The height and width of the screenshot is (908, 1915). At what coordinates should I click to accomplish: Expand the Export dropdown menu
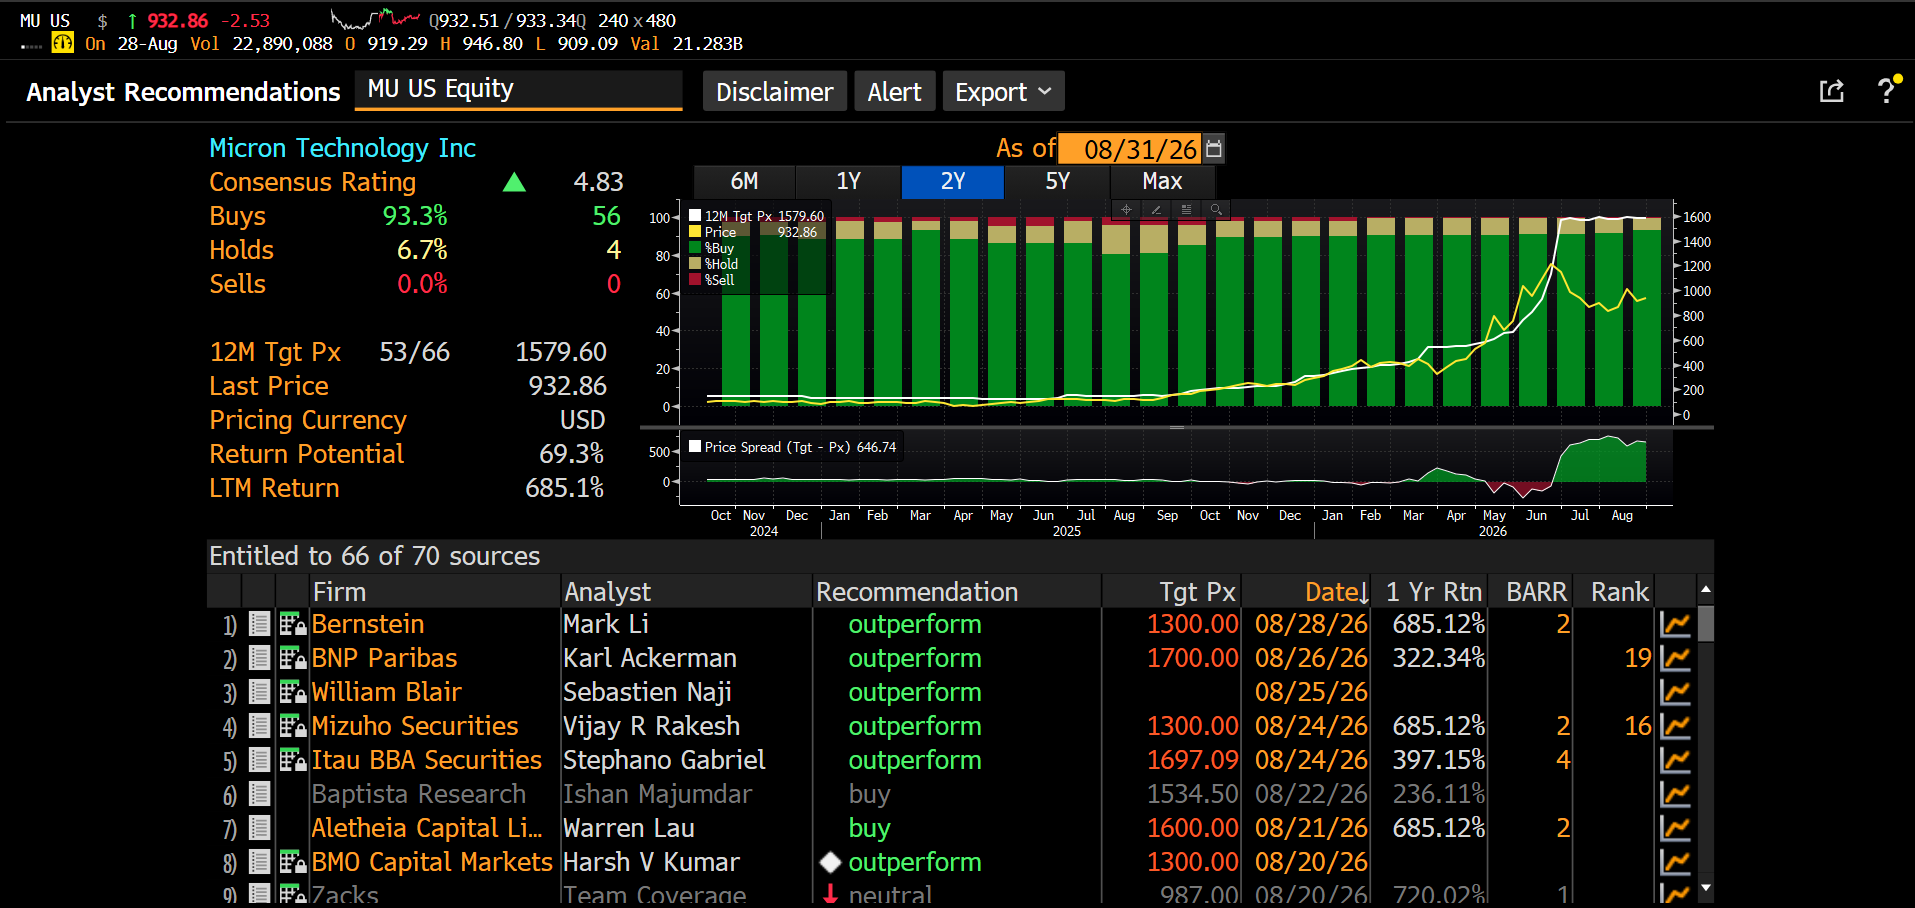click(1003, 91)
